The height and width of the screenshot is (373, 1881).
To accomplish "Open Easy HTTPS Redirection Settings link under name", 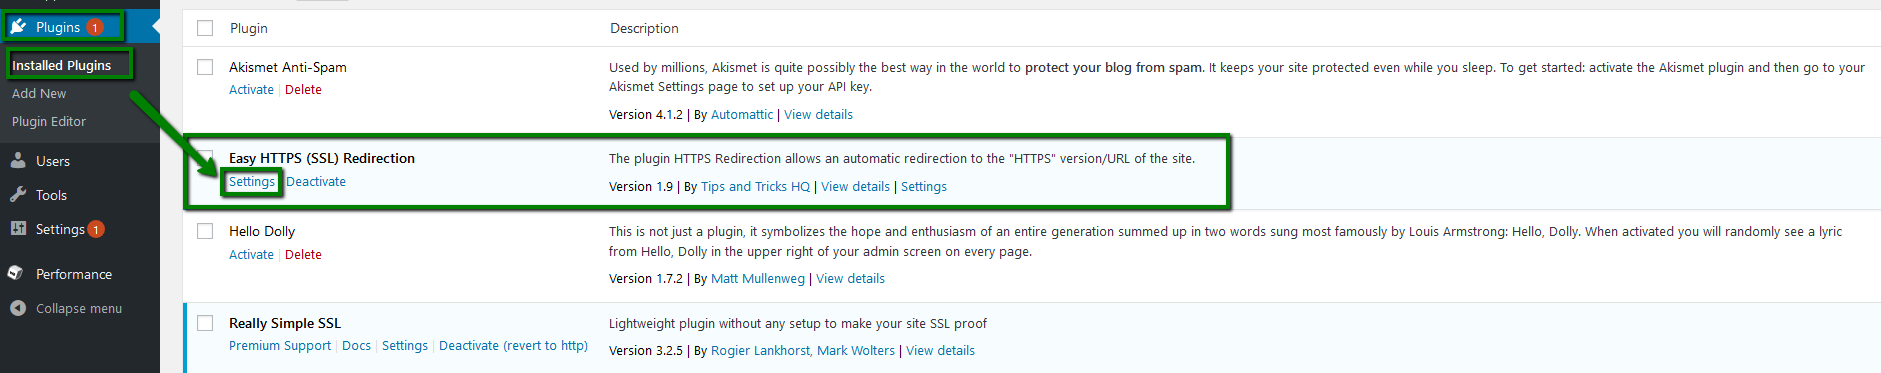I will (251, 181).
